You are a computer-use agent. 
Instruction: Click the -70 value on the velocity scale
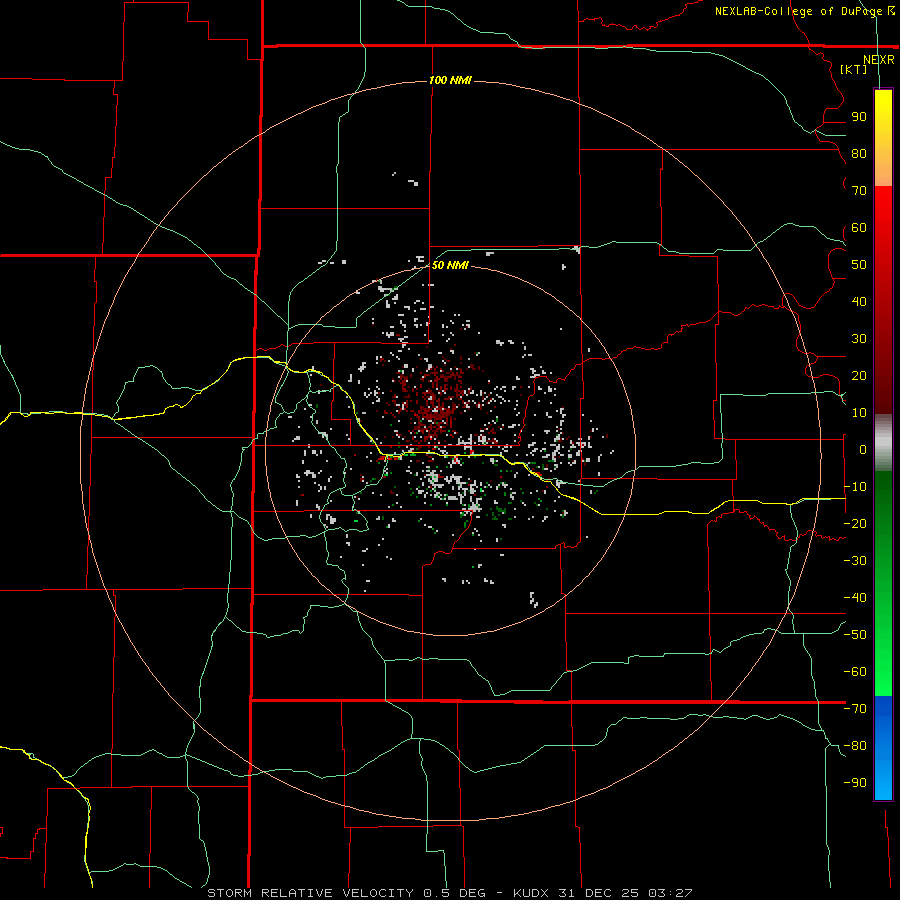(x=855, y=709)
